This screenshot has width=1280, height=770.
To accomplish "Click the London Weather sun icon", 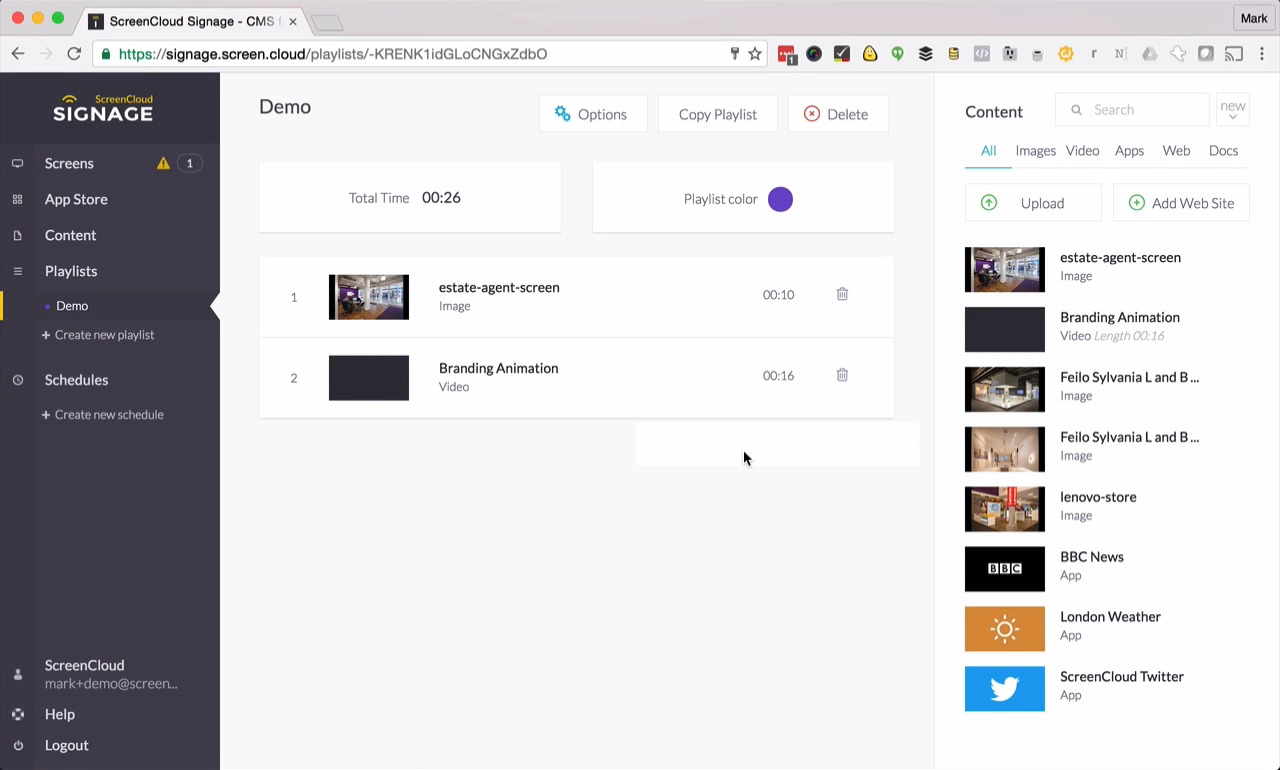I will (1004, 629).
